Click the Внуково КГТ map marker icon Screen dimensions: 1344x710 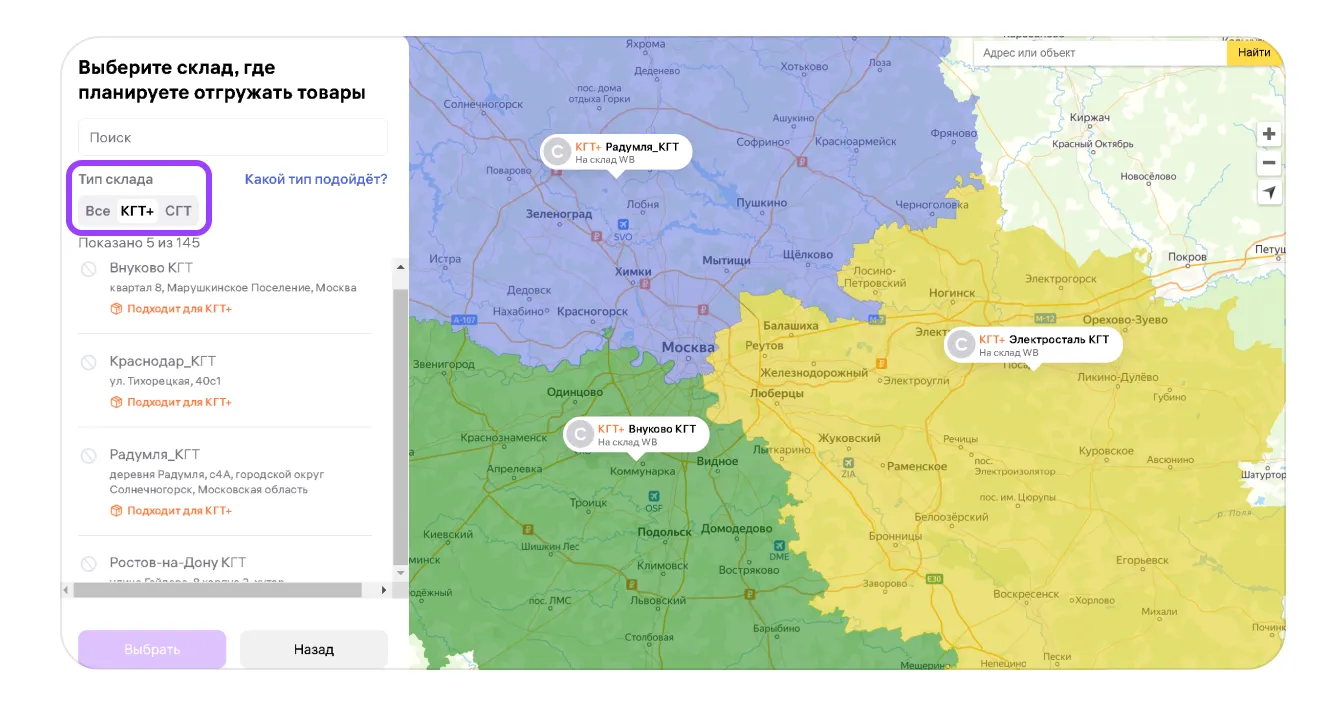point(579,434)
